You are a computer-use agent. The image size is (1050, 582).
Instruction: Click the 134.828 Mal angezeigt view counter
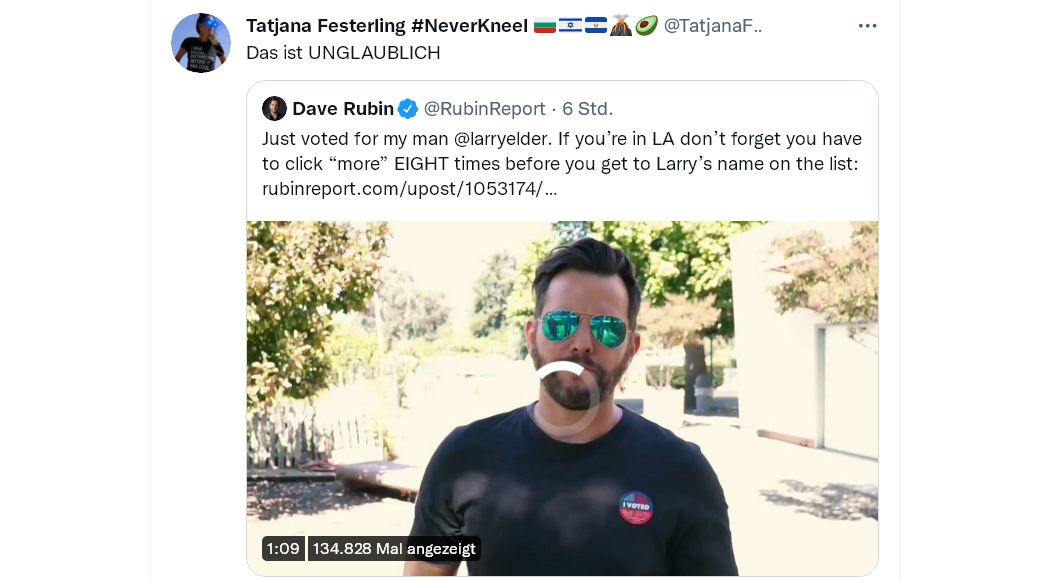point(394,549)
